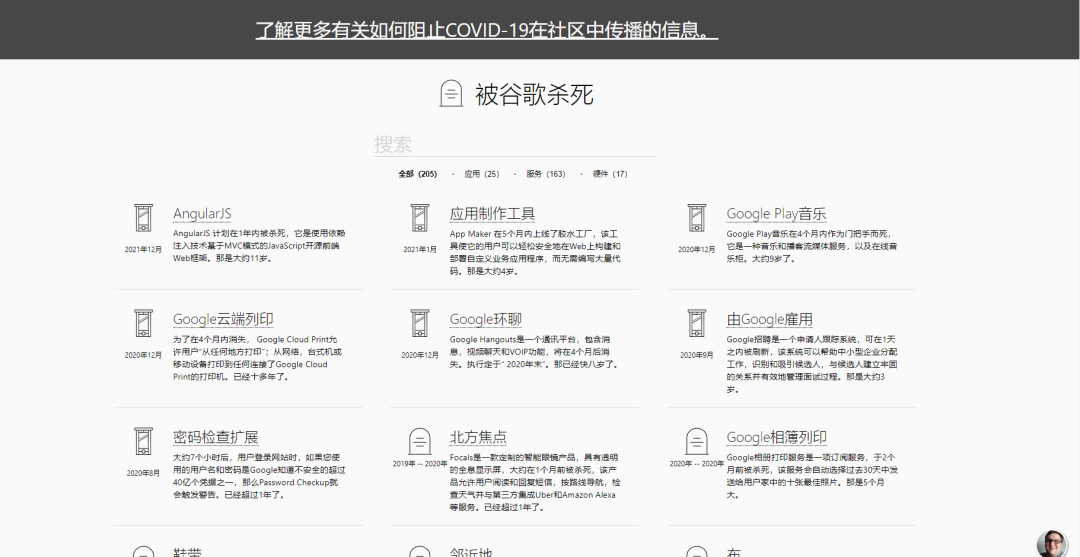Open the AngularJS entry title link

202,214
